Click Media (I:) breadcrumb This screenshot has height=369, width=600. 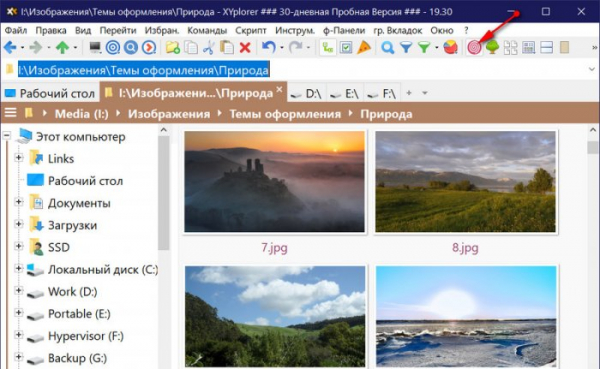pos(82,114)
